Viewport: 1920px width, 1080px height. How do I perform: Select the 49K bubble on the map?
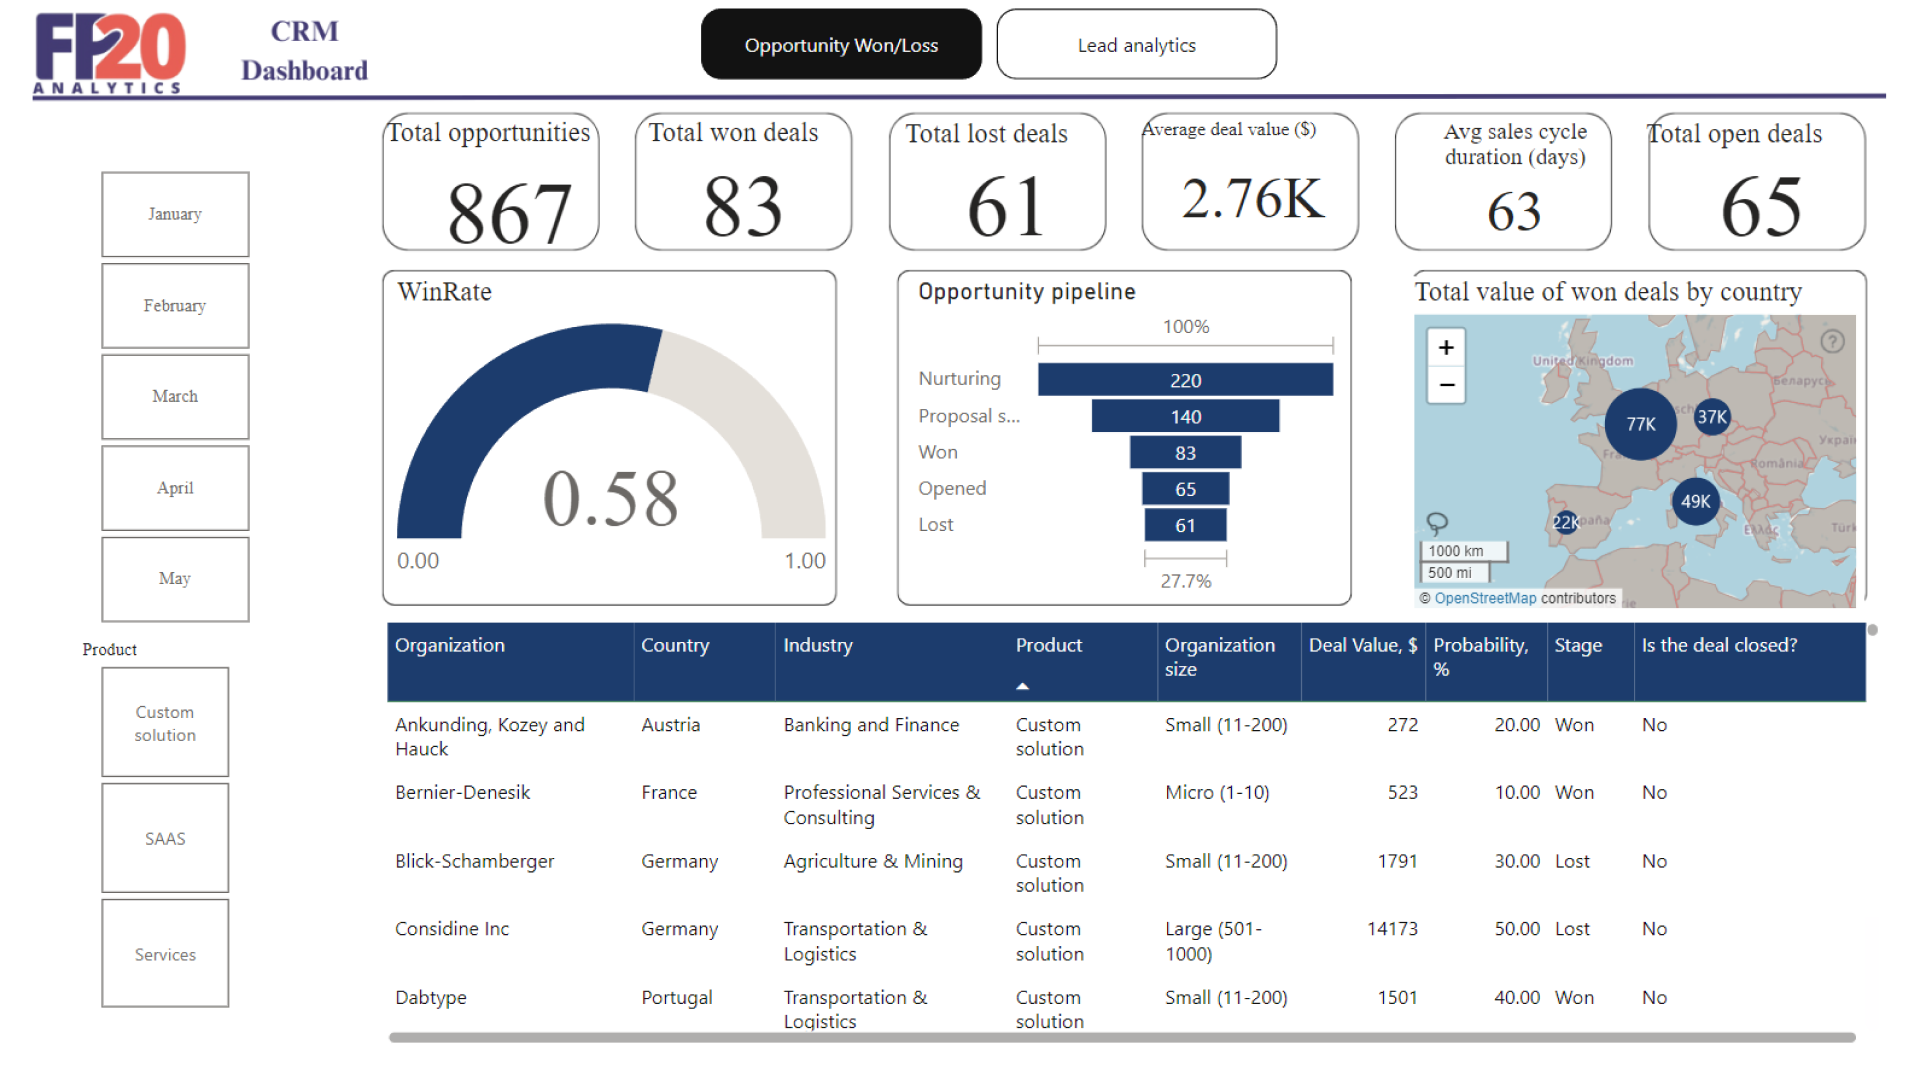[1695, 502]
